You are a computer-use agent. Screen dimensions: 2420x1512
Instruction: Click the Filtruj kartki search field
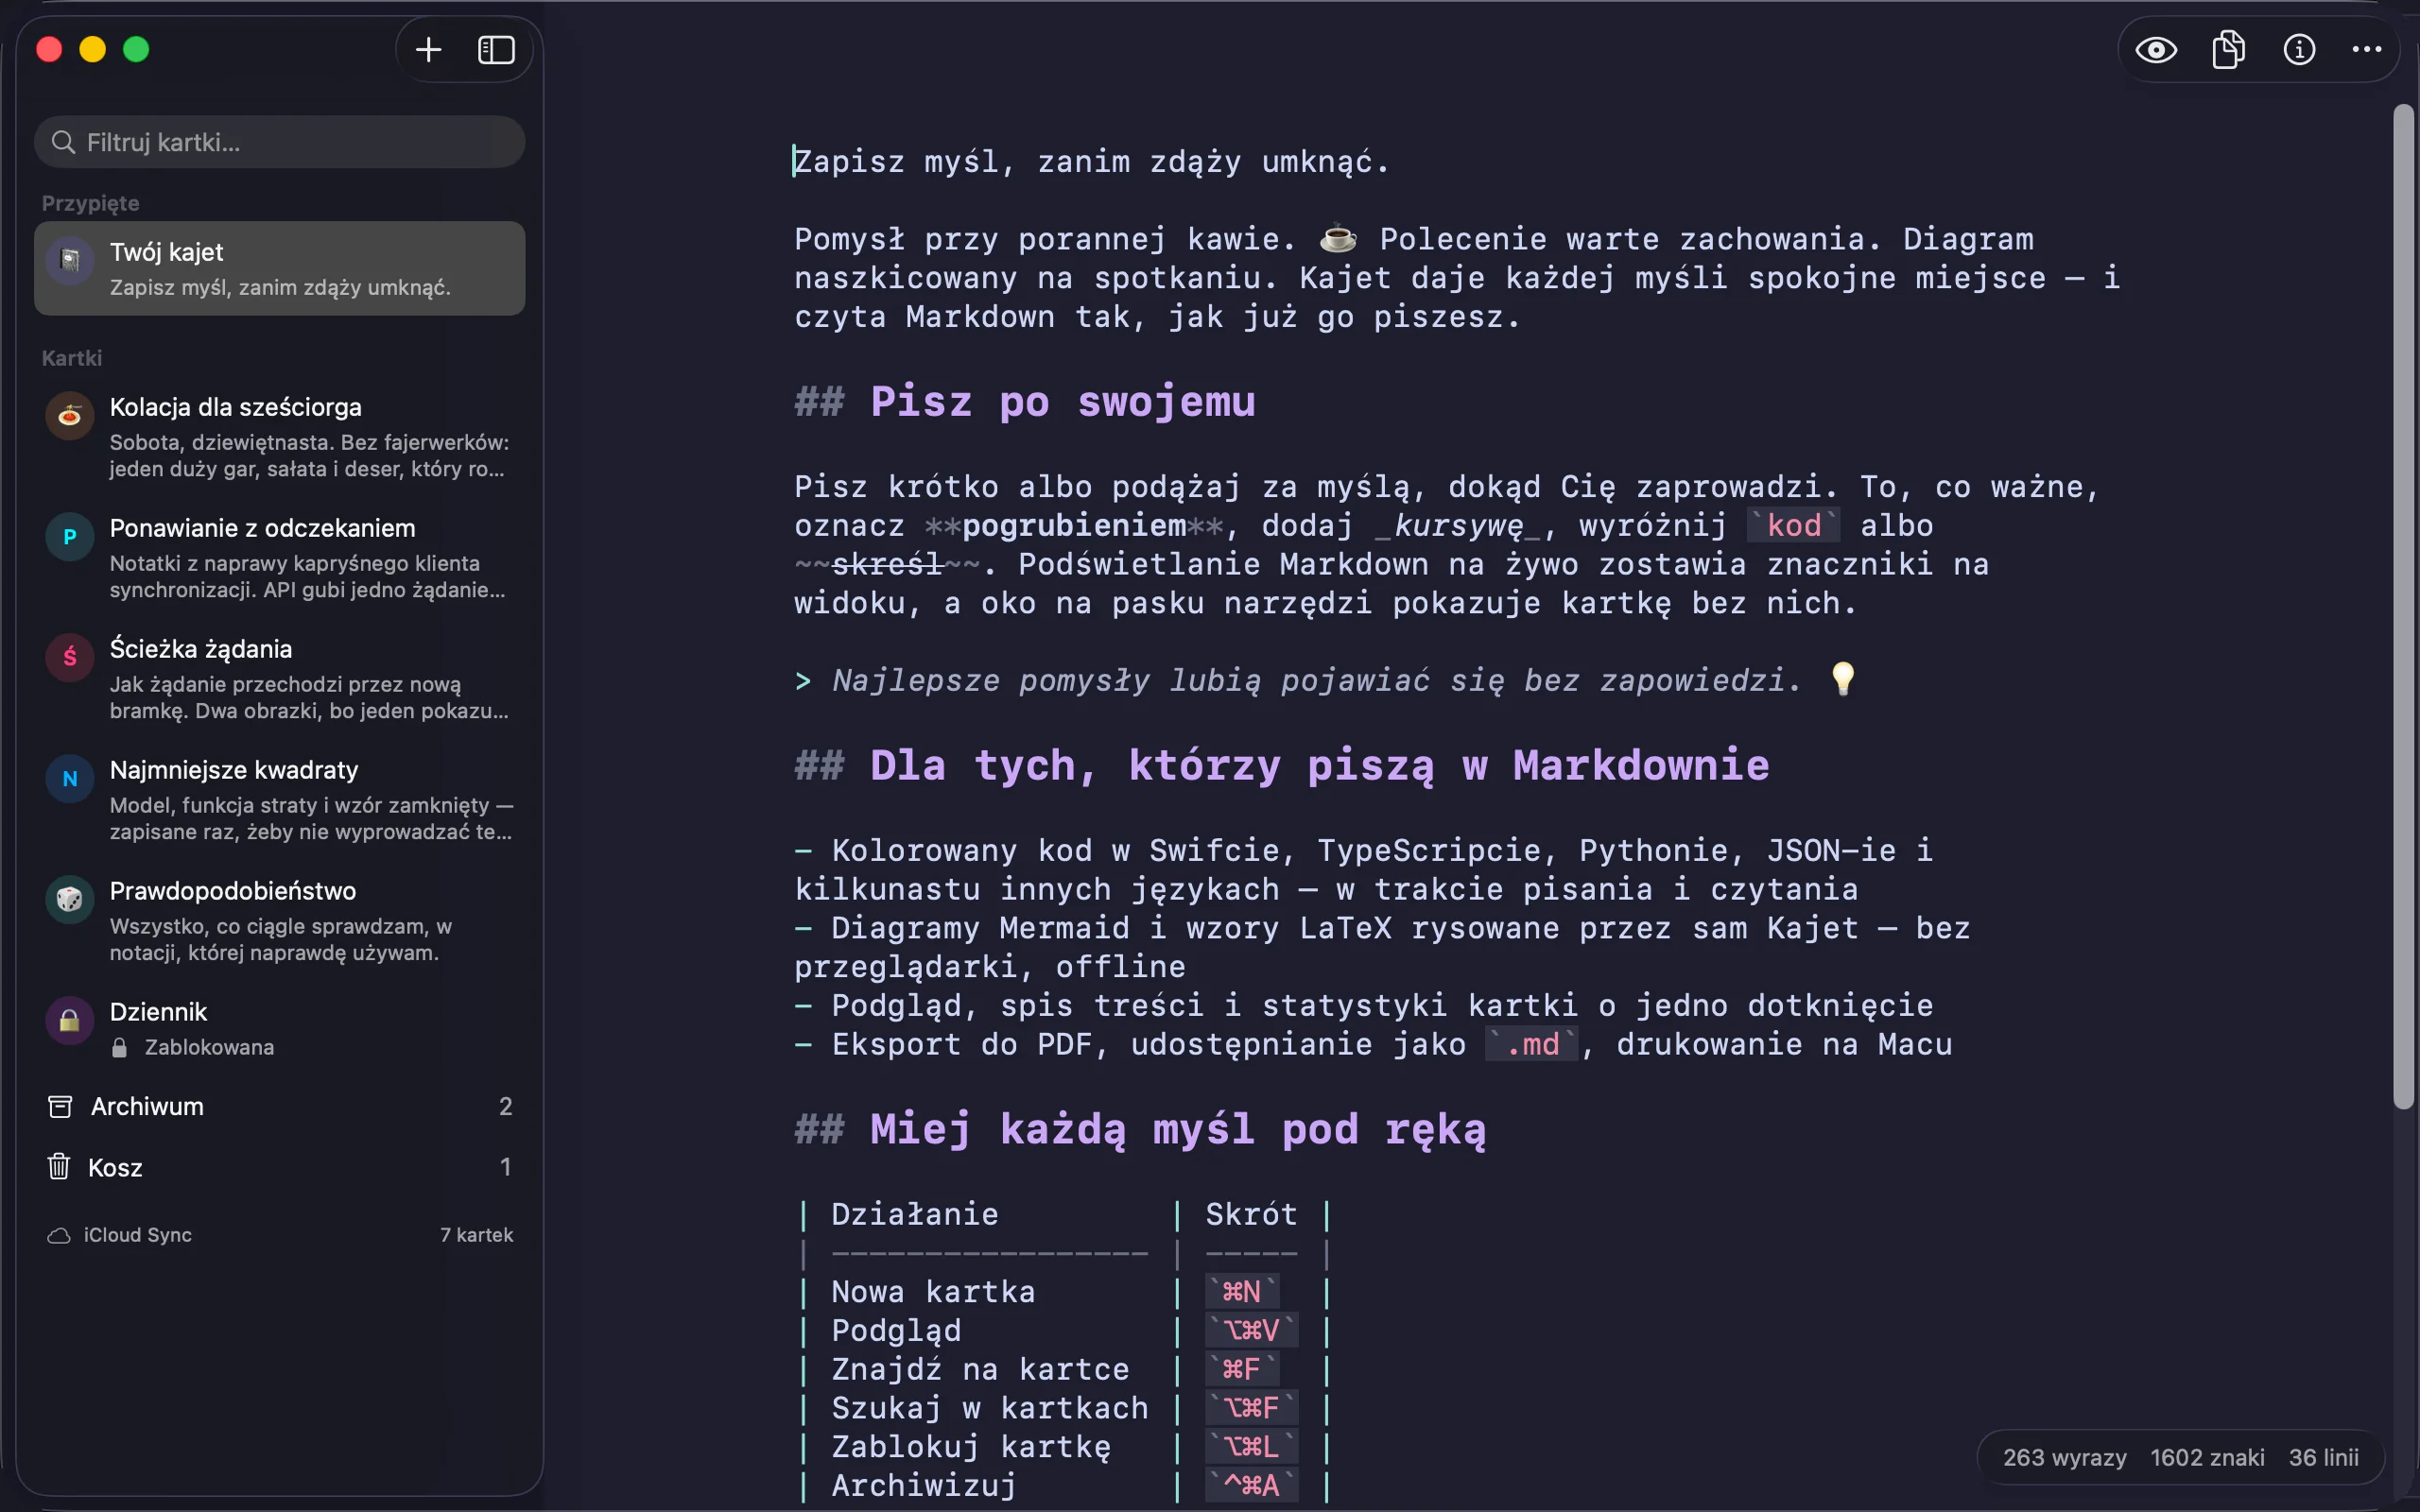tap(280, 142)
